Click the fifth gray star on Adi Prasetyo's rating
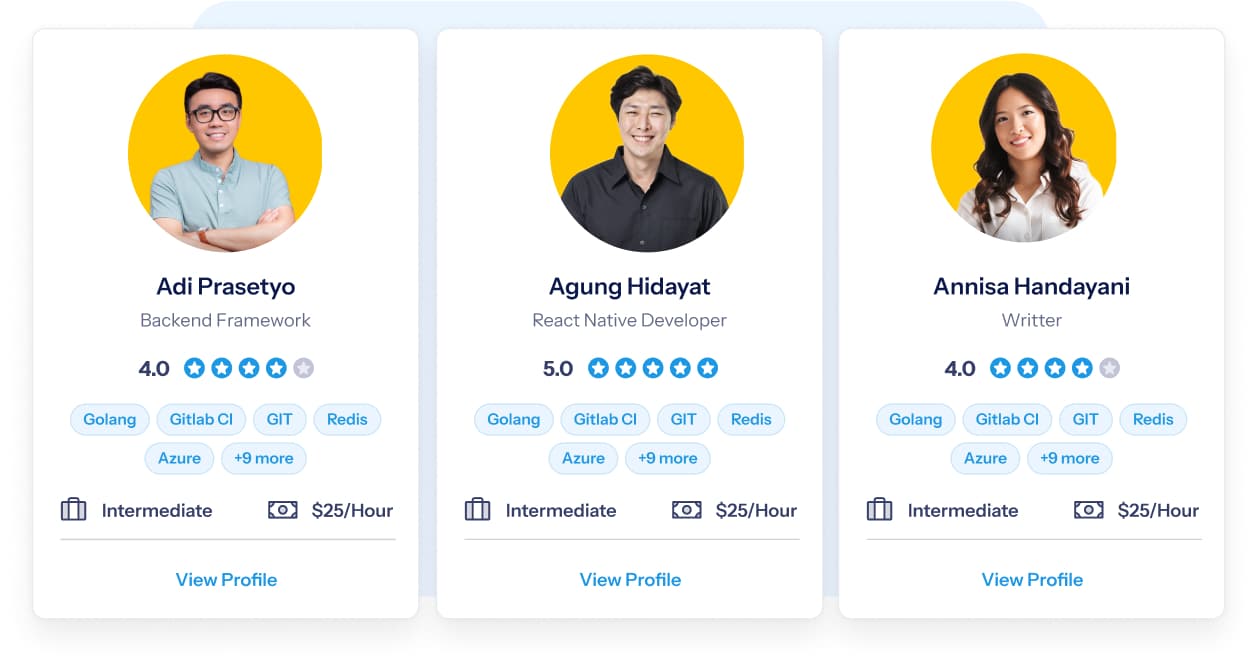 click(x=303, y=368)
